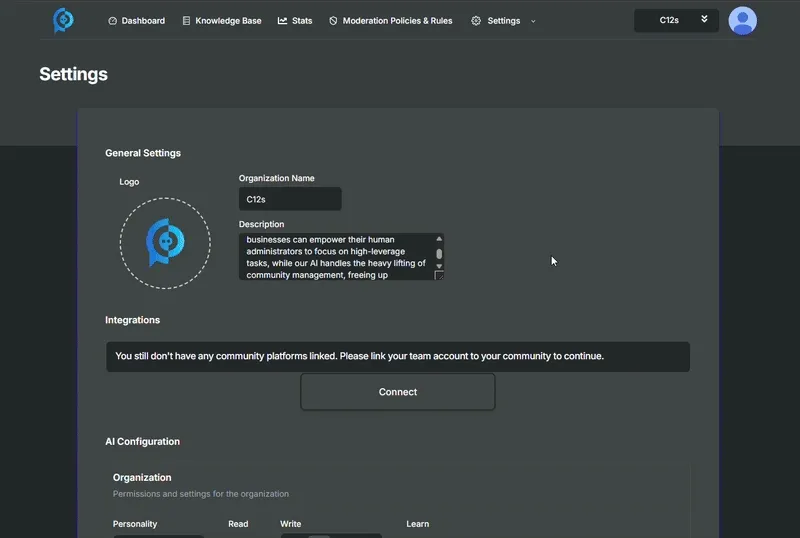
Task: Click the double chevron in the organization selector
Action: (704, 20)
